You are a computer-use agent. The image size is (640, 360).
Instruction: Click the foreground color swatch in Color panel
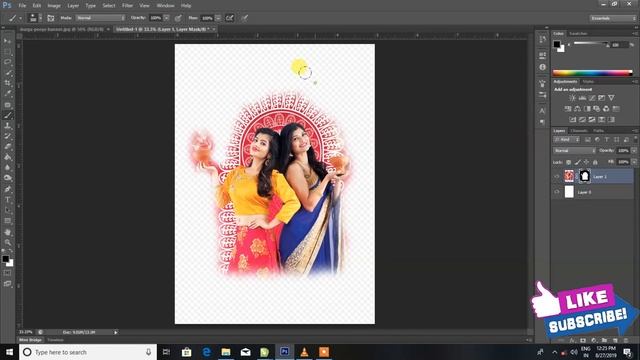(x=557, y=44)
